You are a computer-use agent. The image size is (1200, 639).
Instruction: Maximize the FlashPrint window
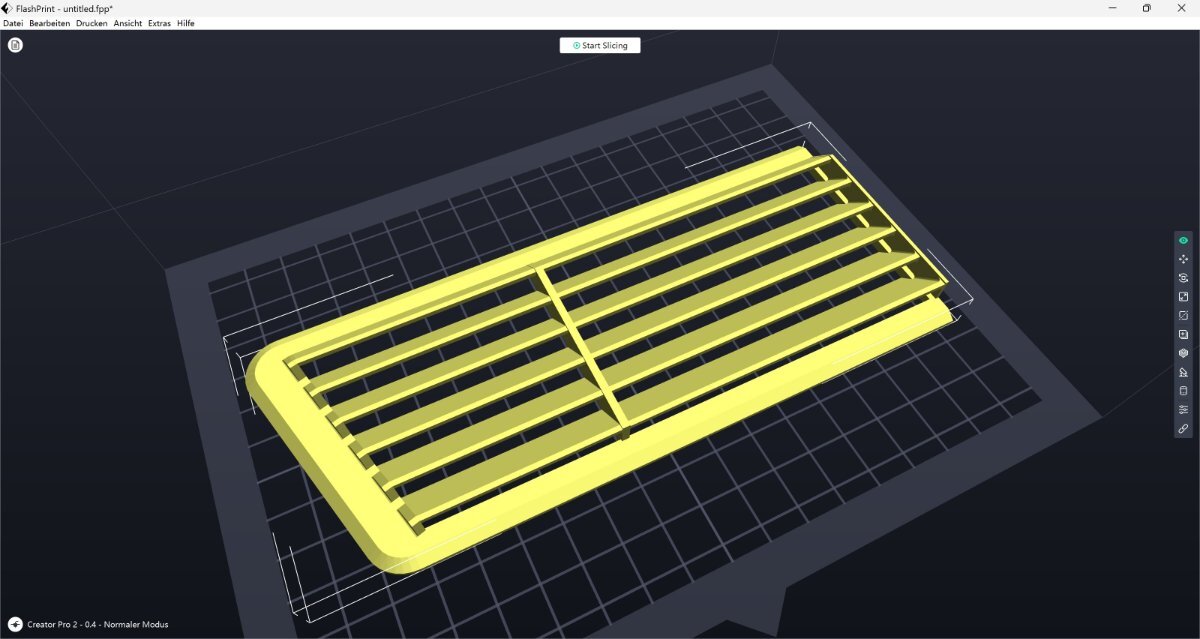(1146, 8)
